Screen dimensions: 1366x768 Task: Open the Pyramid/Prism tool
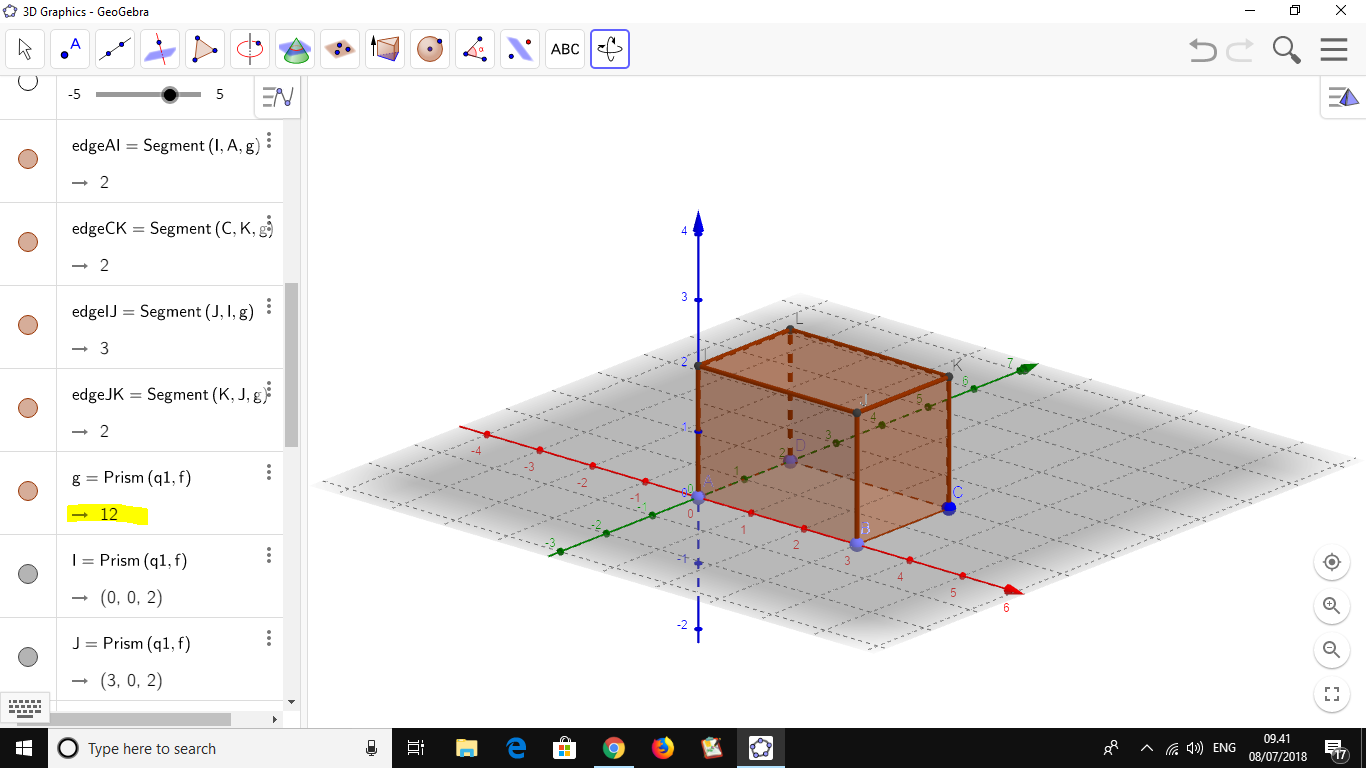pyautogui.click(x=384, y=48)
